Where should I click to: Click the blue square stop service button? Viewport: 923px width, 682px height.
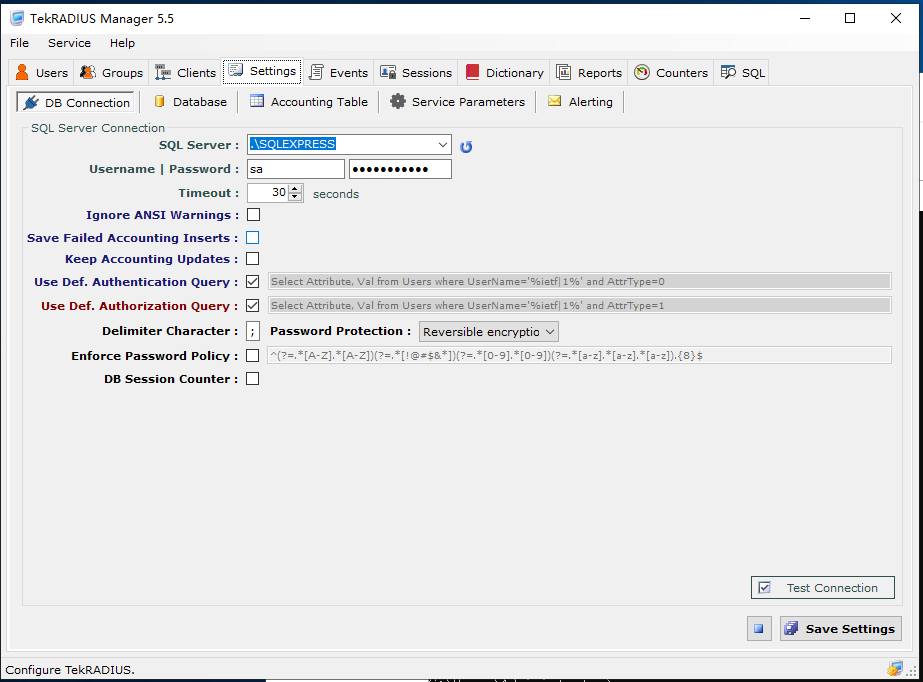point(759,629)
